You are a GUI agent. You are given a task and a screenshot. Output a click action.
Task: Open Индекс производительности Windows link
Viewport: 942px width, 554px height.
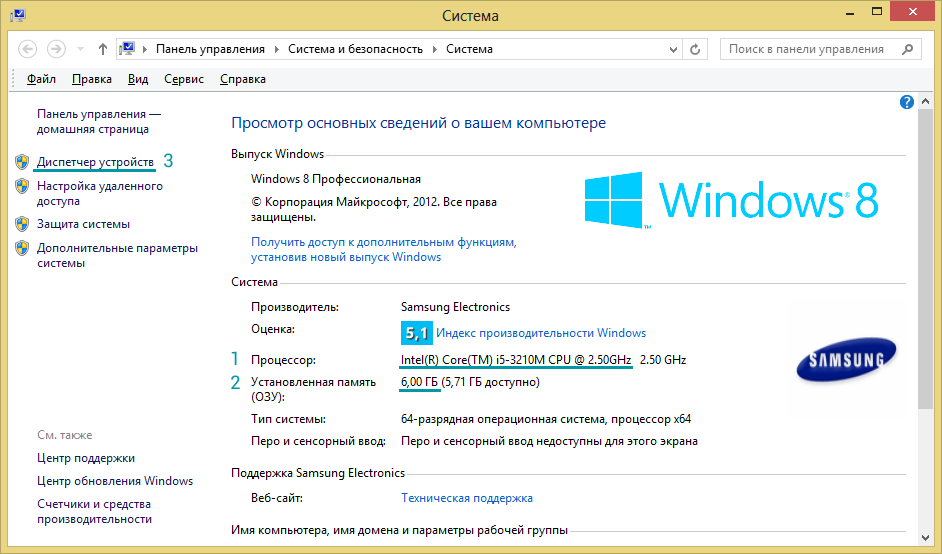(x=541, y=333)
